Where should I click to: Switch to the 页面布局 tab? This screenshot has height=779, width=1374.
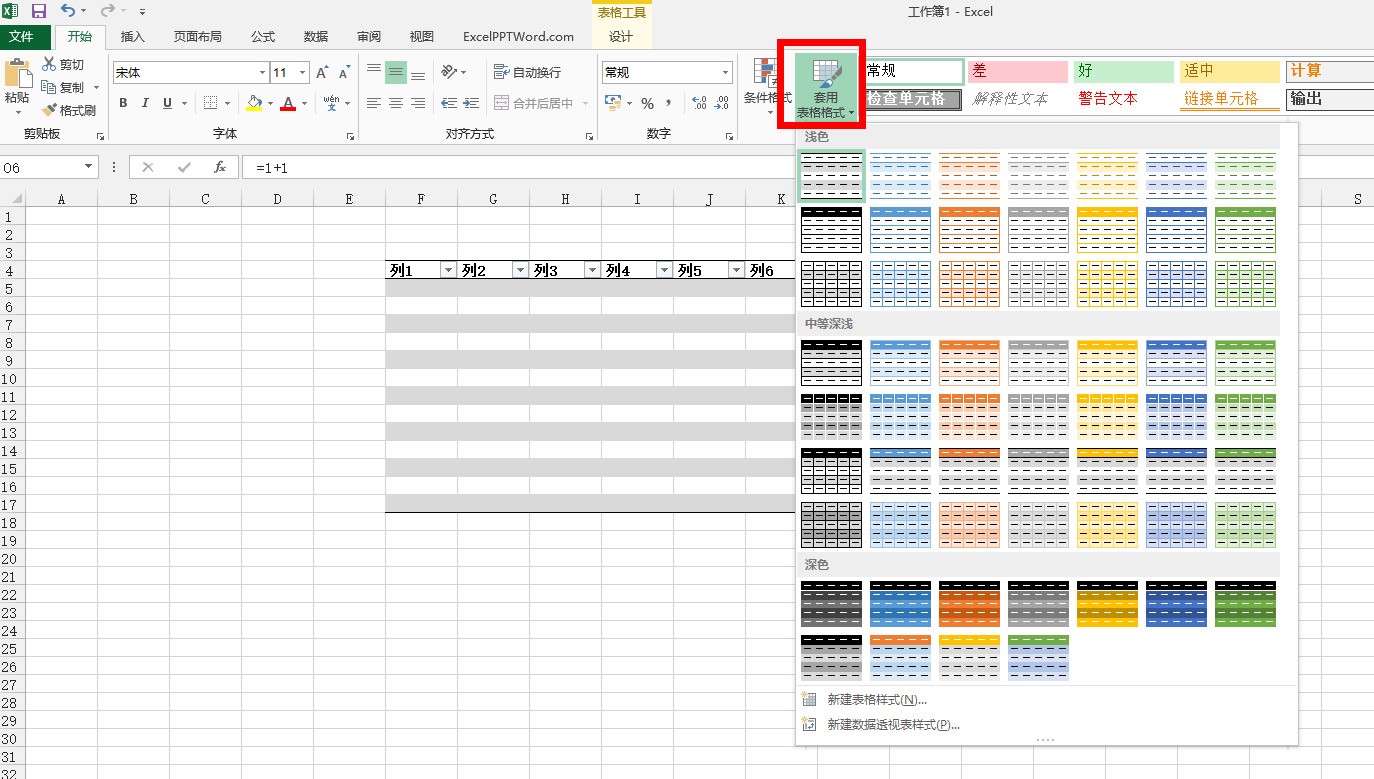click(198, 36)
